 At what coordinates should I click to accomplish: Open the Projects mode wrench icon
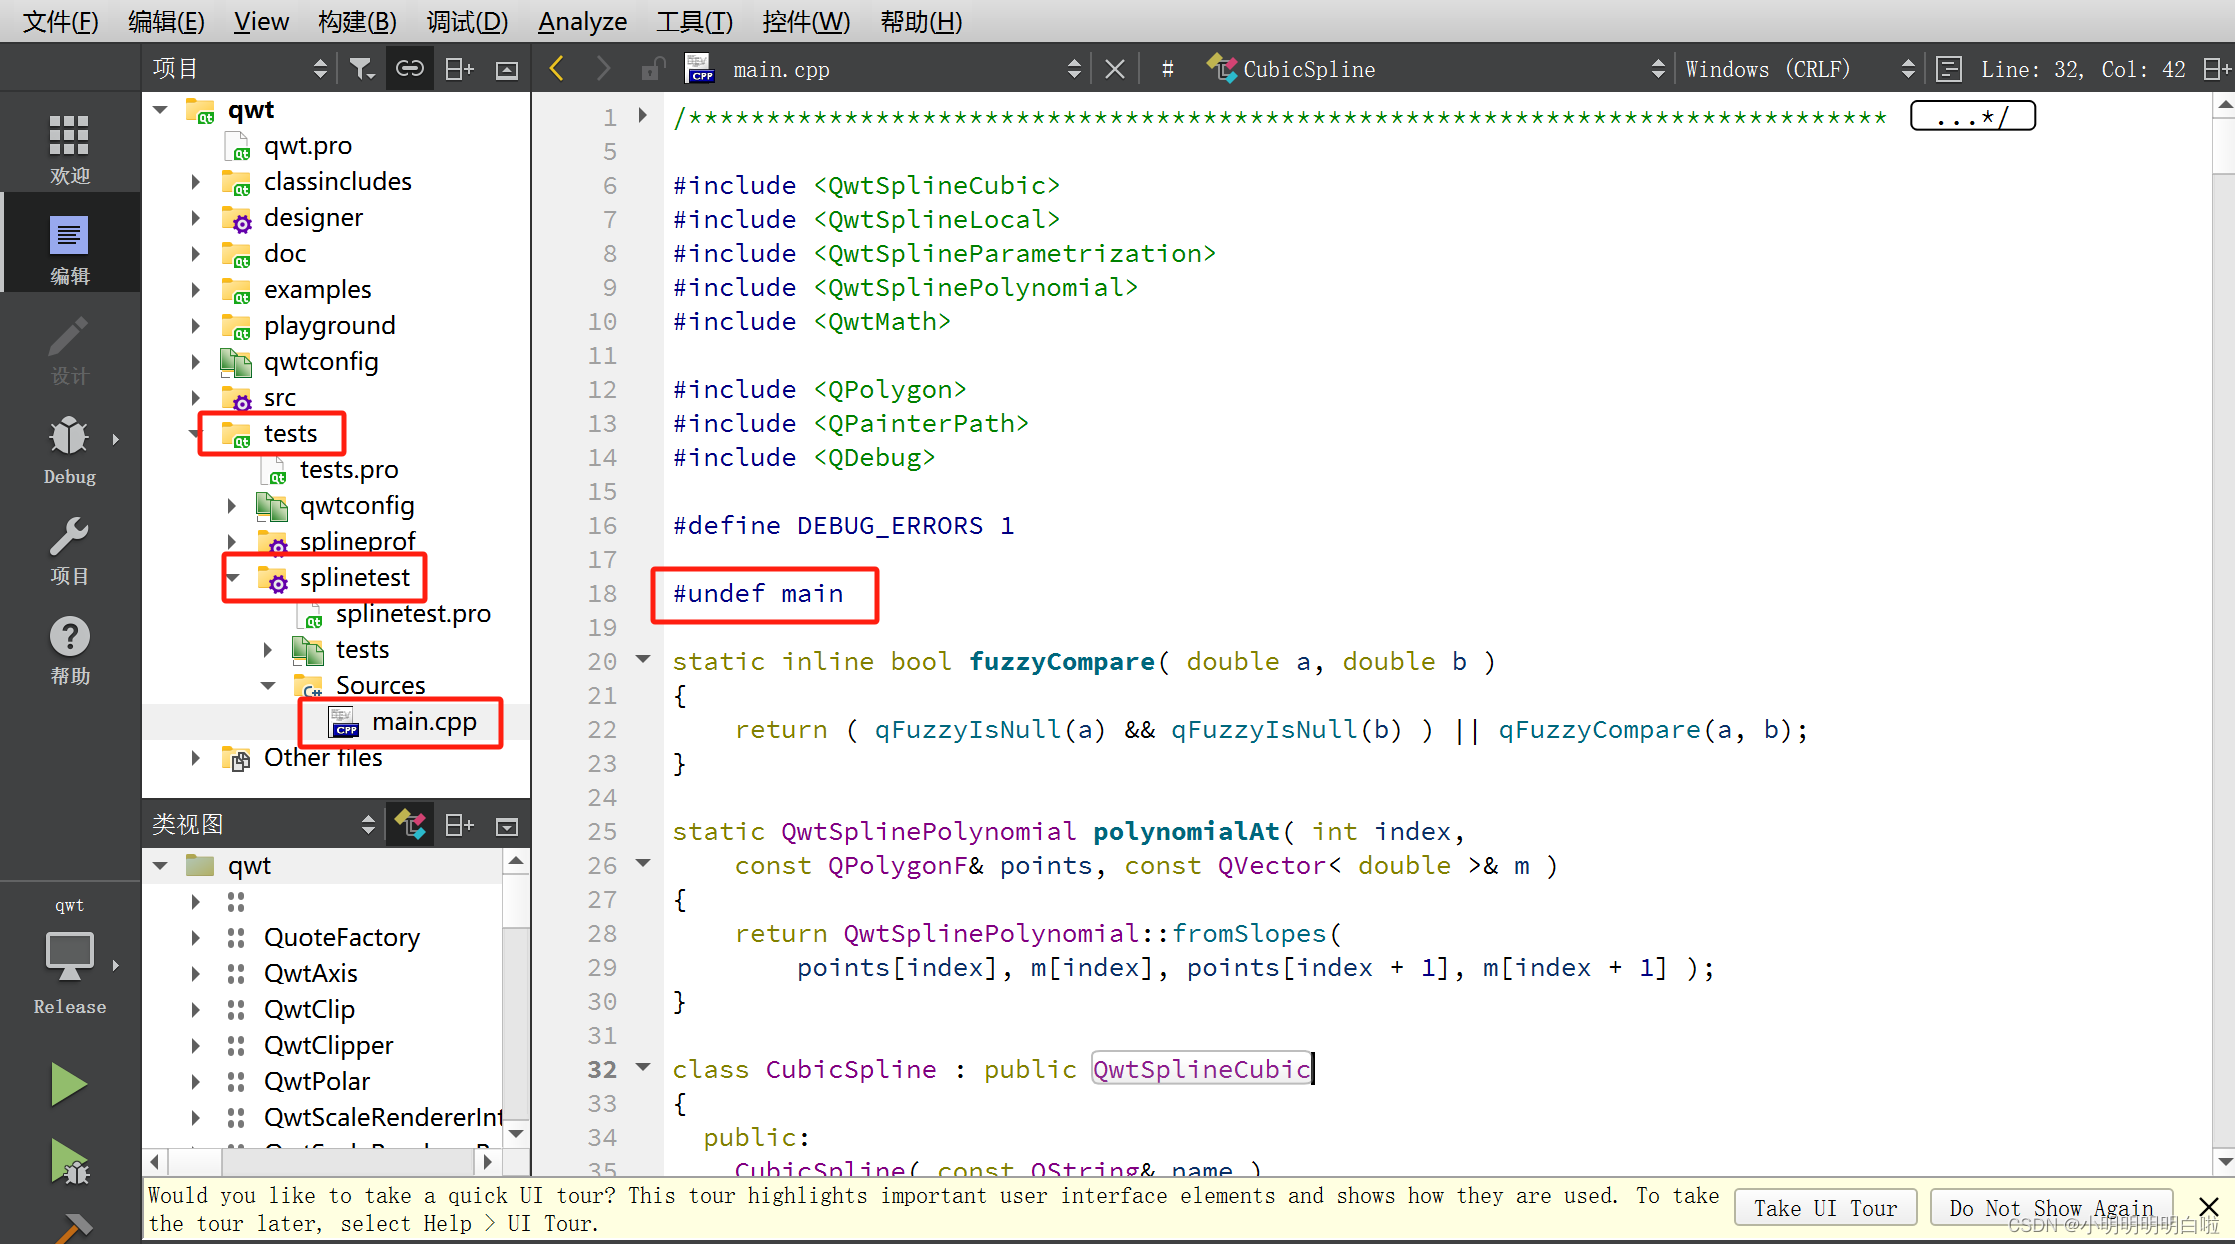coord(69,549)
